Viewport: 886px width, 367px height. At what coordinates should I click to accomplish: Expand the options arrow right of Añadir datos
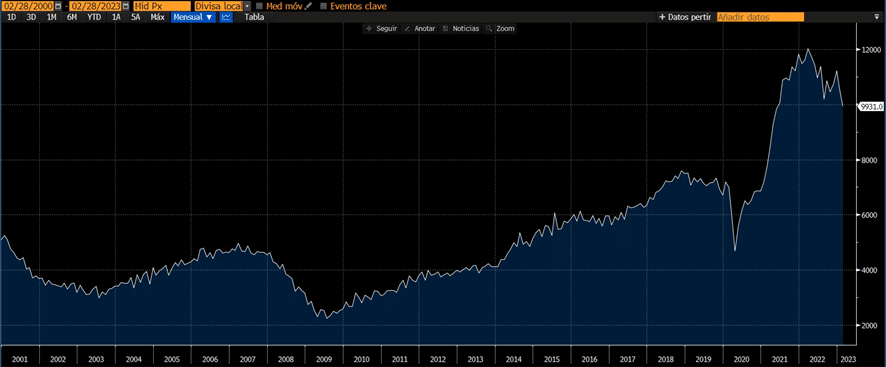coord(876,17)
